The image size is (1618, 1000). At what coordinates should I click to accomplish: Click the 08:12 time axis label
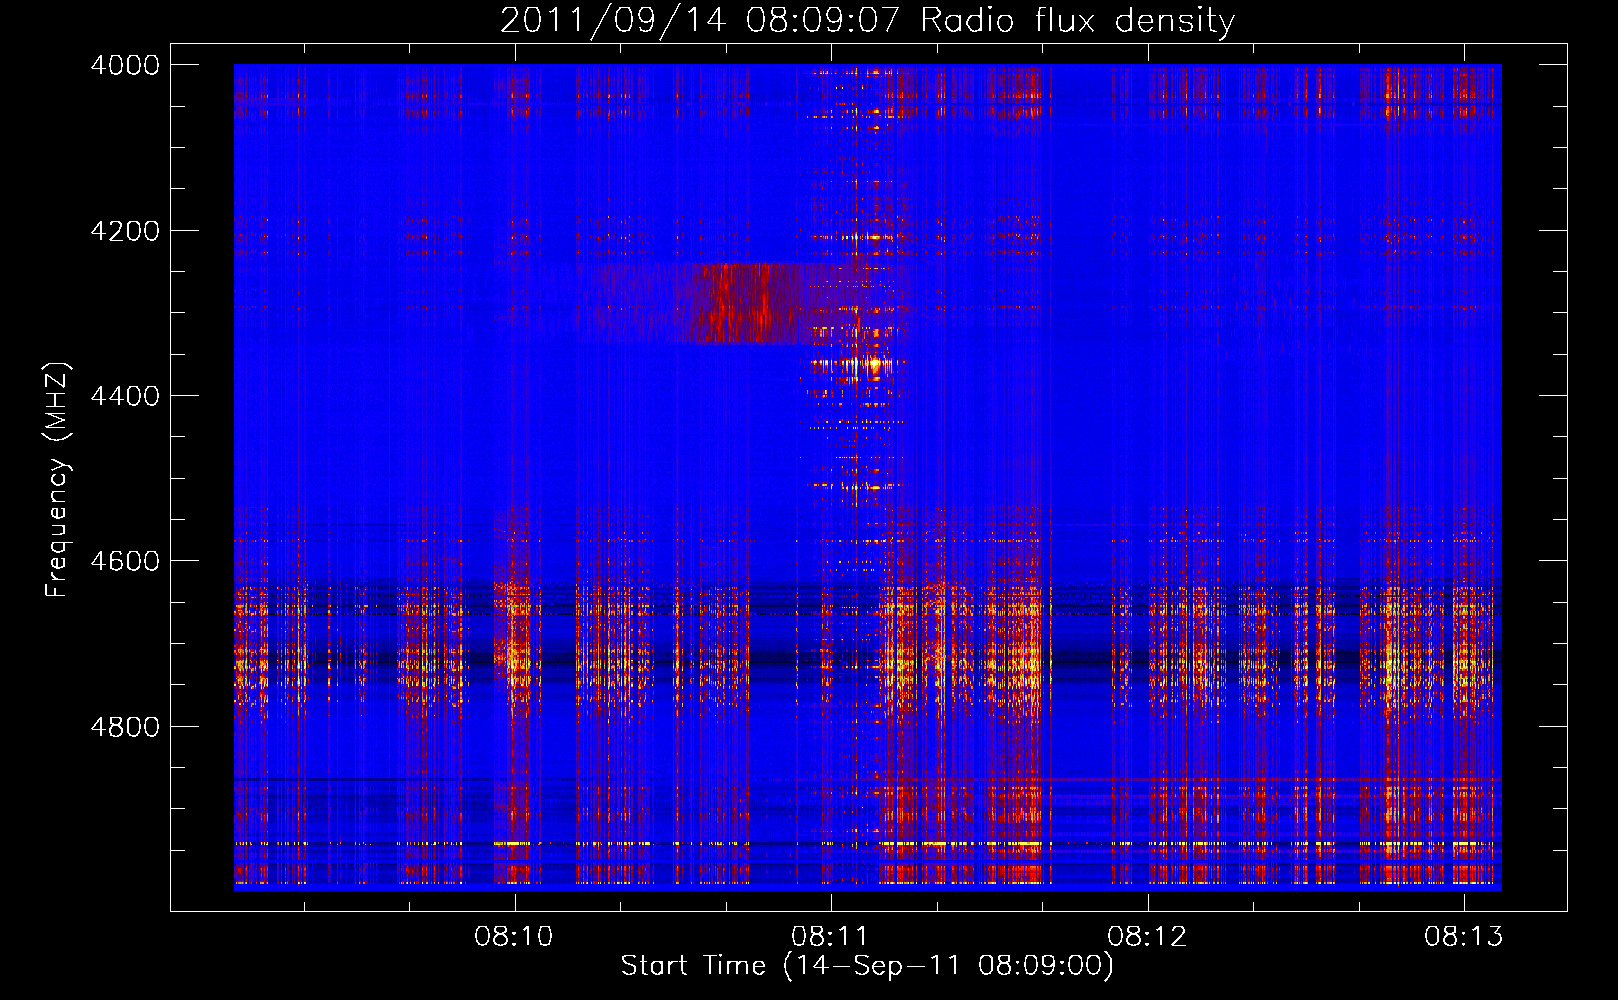pyautogui.click(x=1147, y=936)
